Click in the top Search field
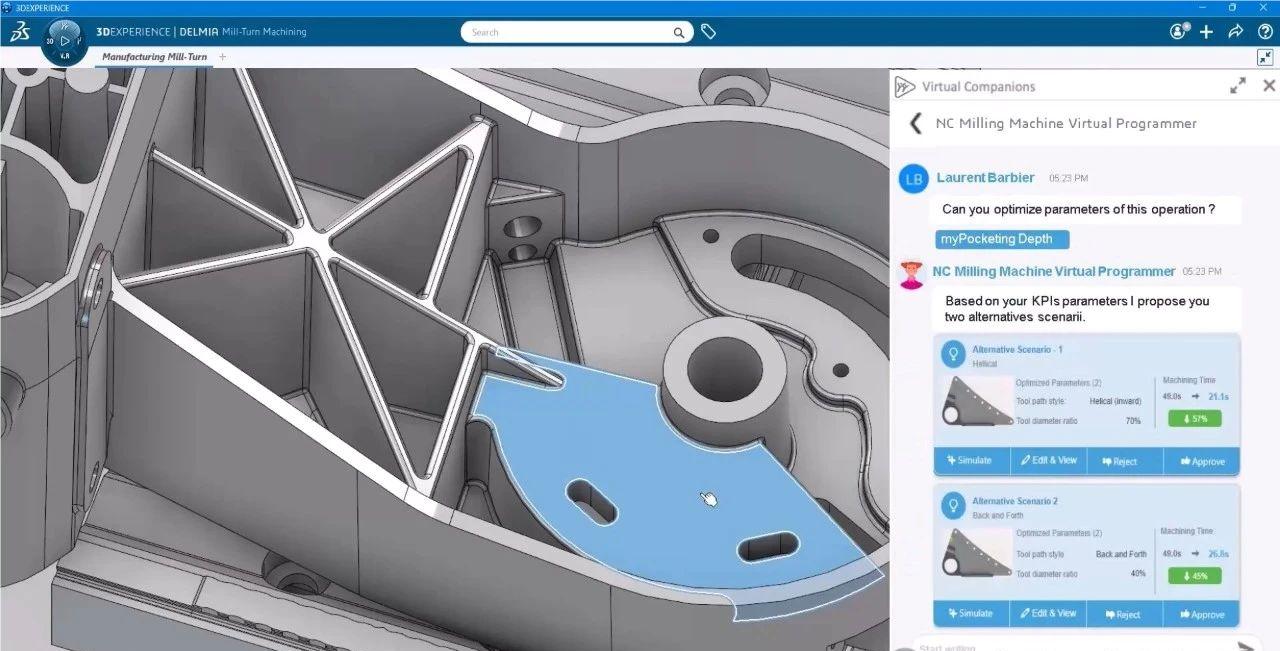The image size is (1280, 651). pyautogui.click(x=565, y=33)
